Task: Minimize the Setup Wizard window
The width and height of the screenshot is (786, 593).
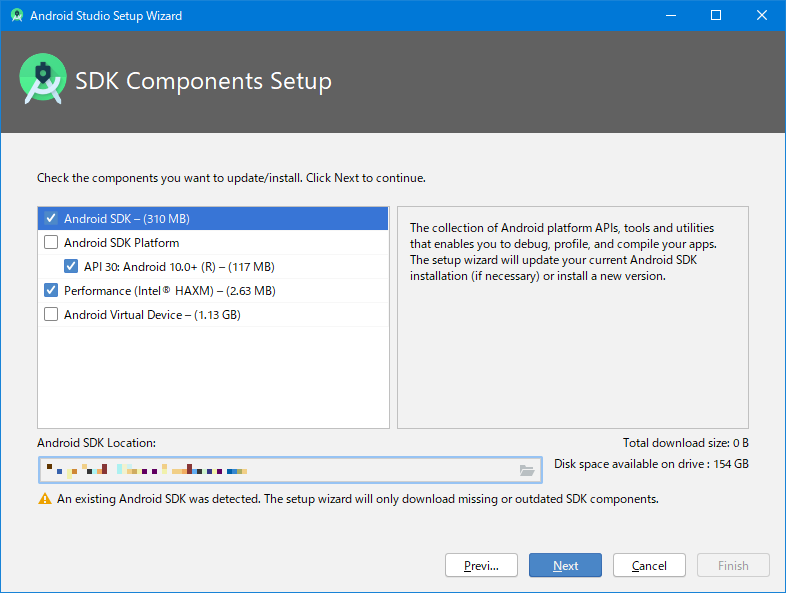Action: 671,16
